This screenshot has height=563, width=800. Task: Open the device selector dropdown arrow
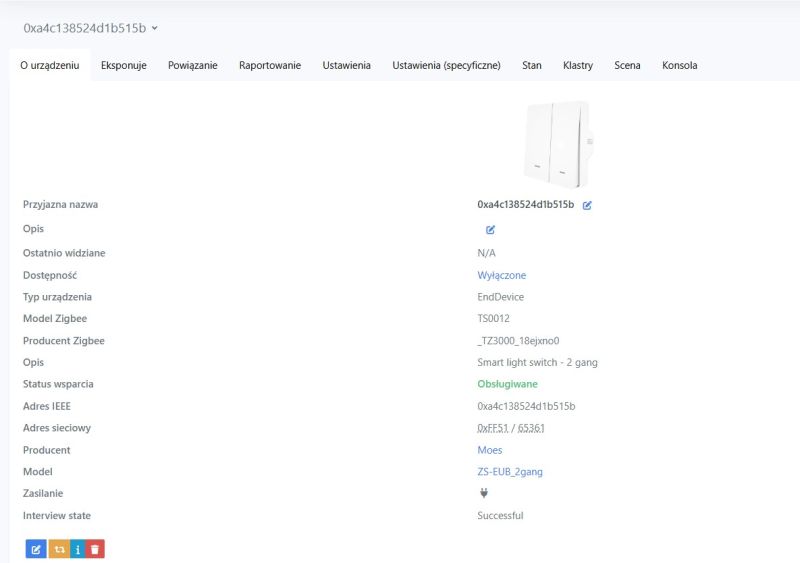tap(155, 28)
